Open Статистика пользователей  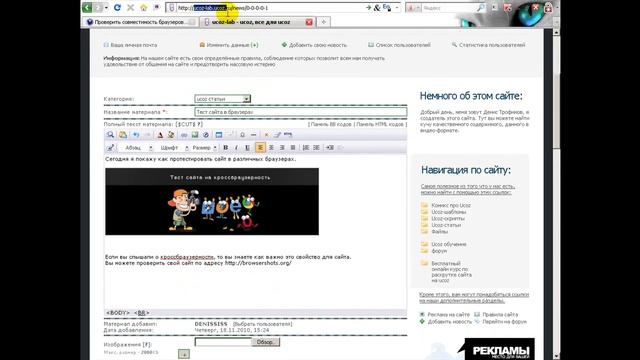tap(492, 45)
